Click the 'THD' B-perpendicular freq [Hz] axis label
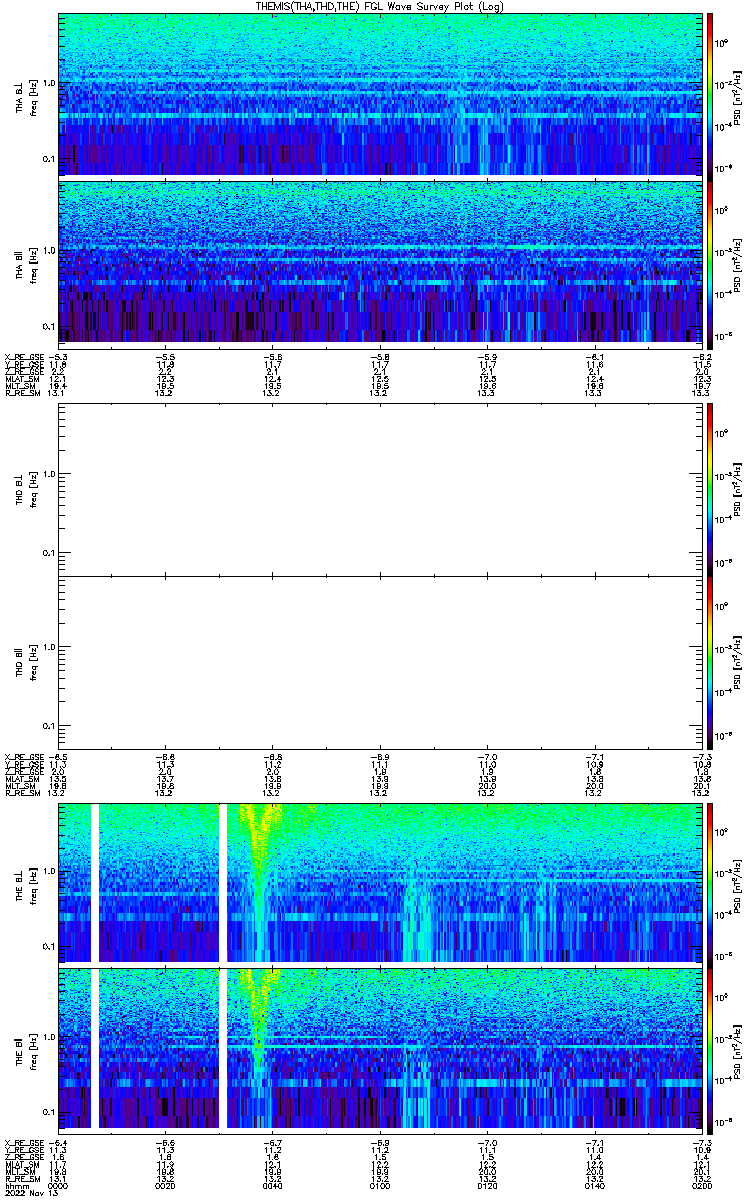 point(26,490)
